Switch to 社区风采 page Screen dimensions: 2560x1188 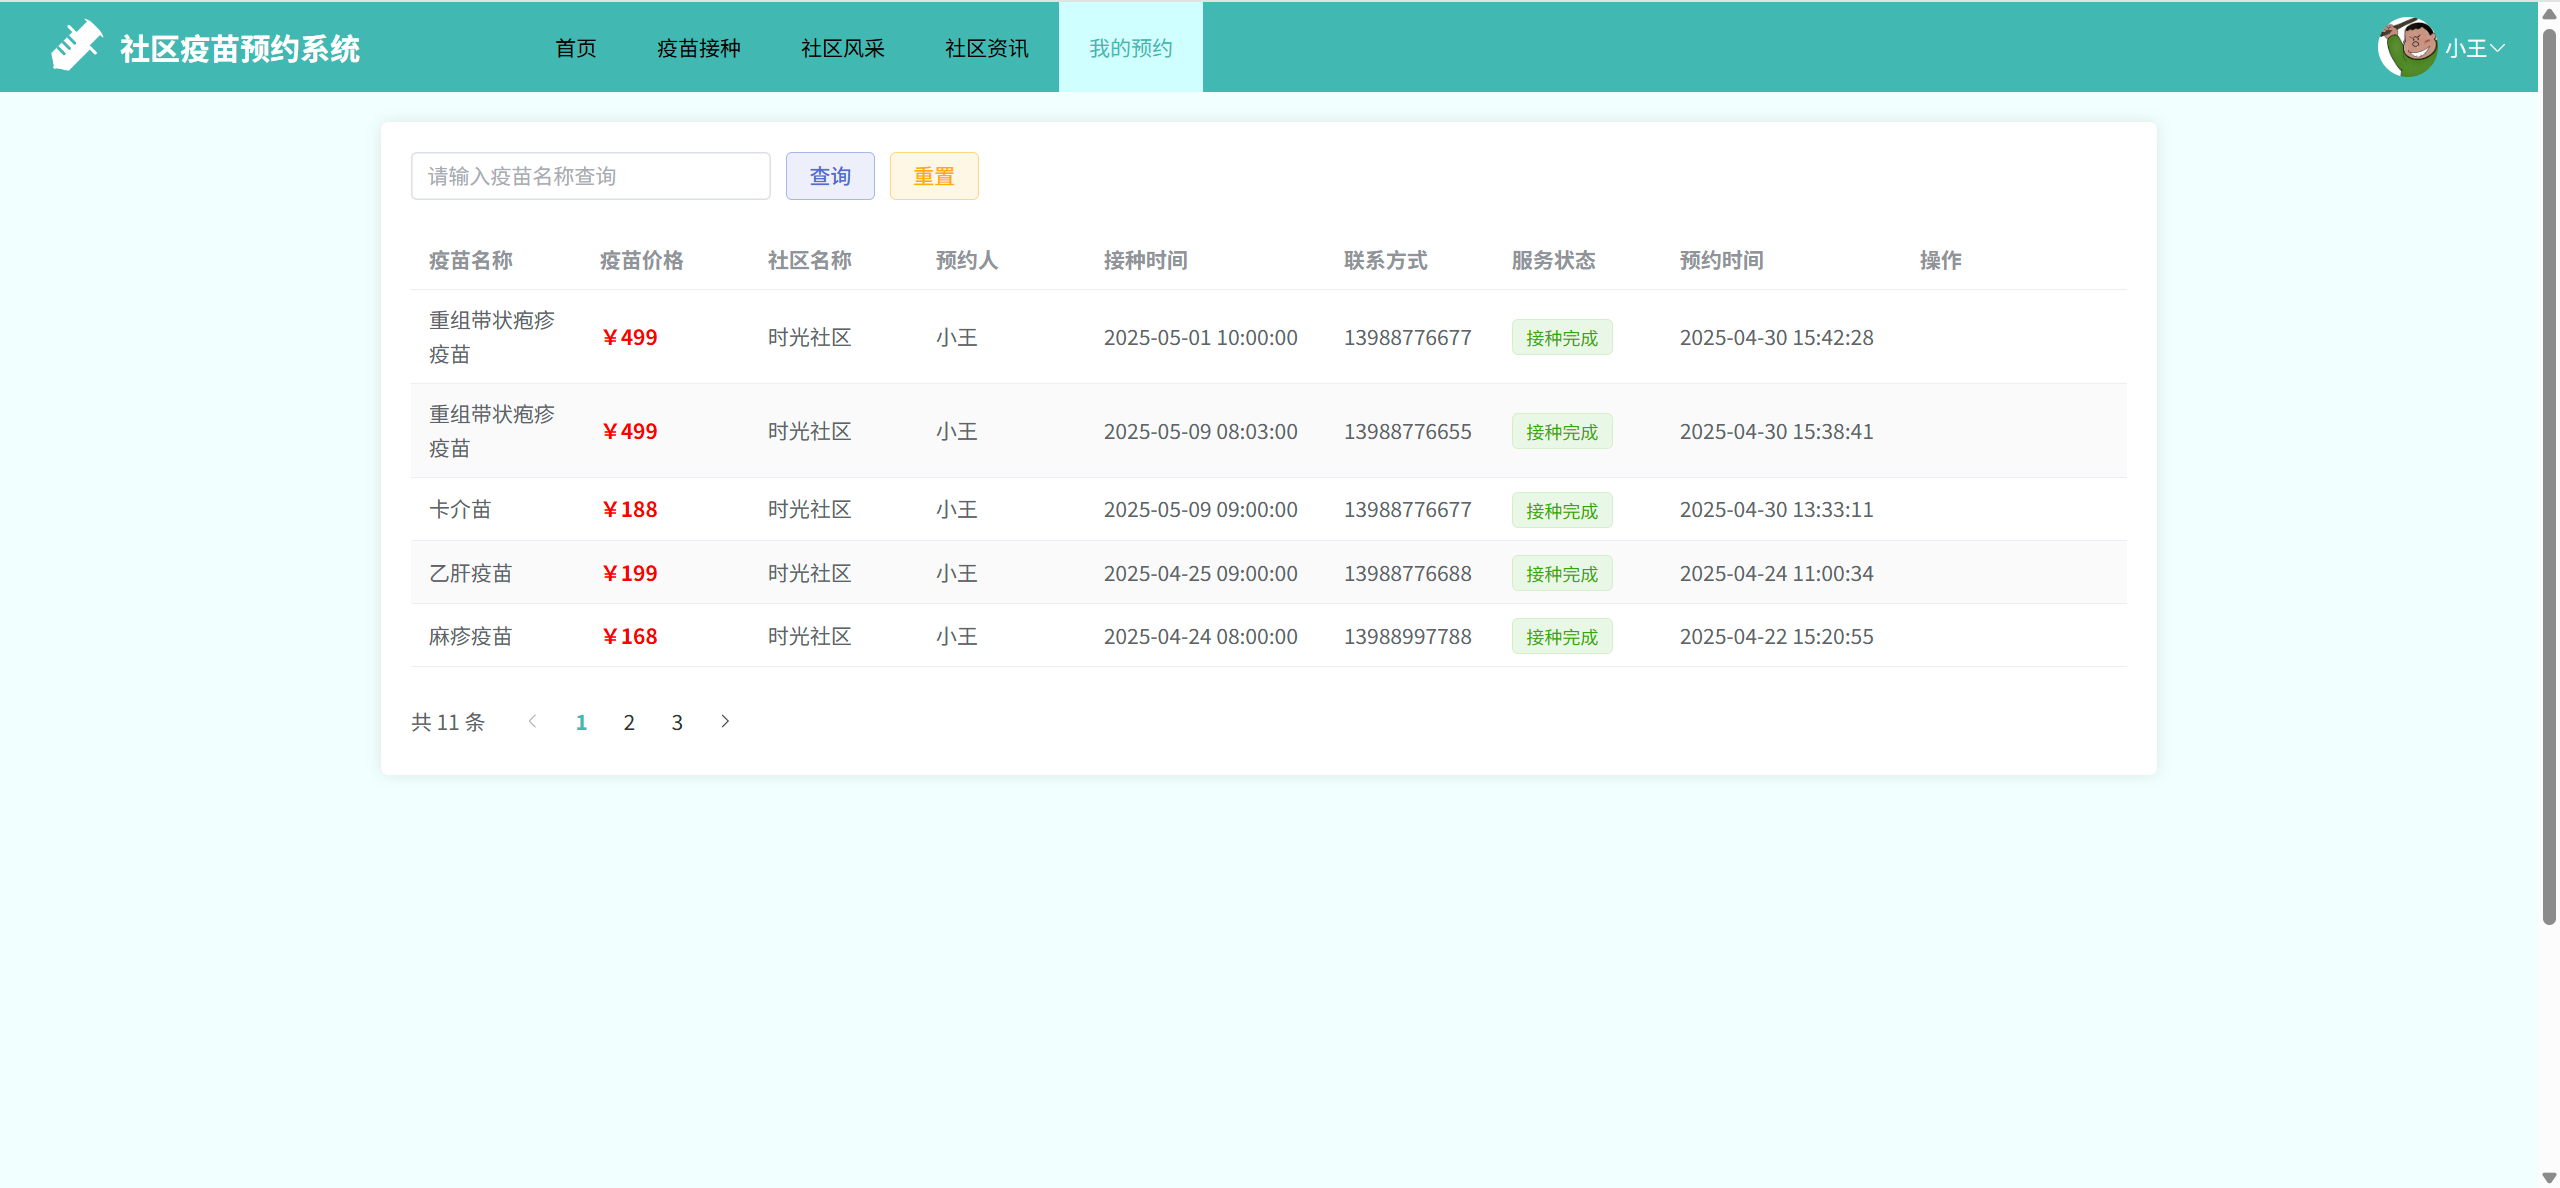pos(842,48)
